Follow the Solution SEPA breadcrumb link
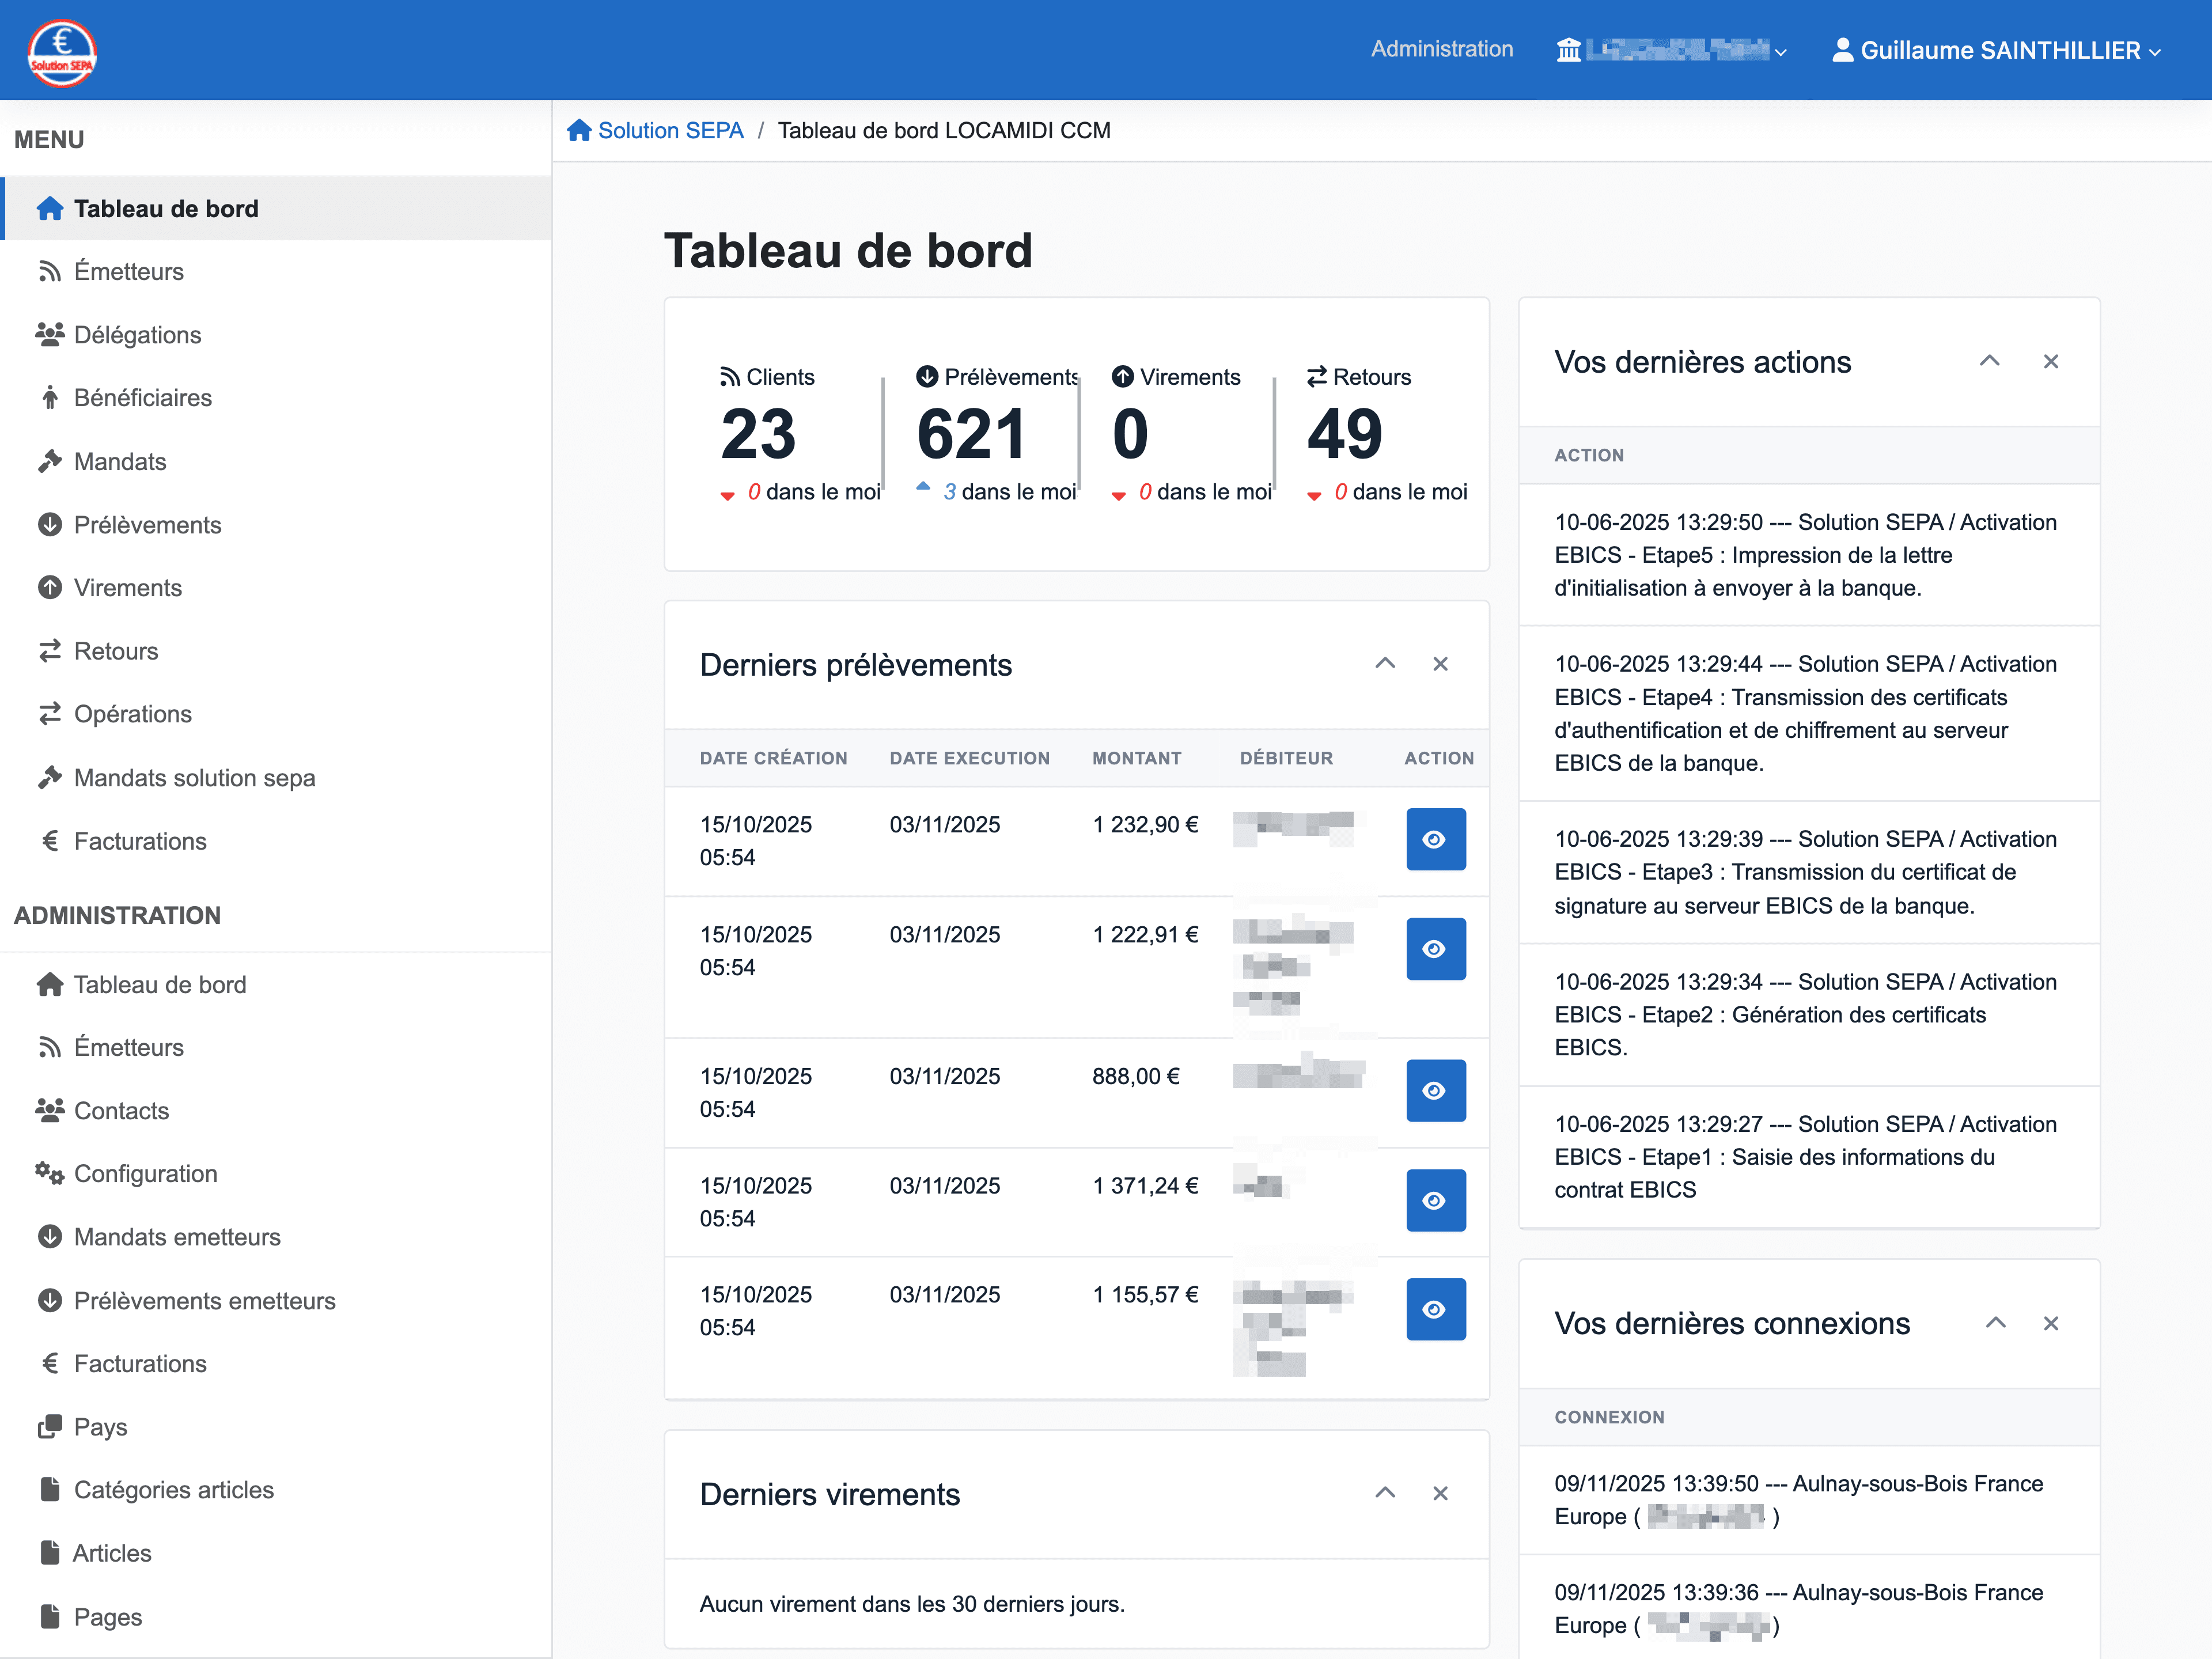This screenshot has height=1659, width=2212. pos(670,130)
